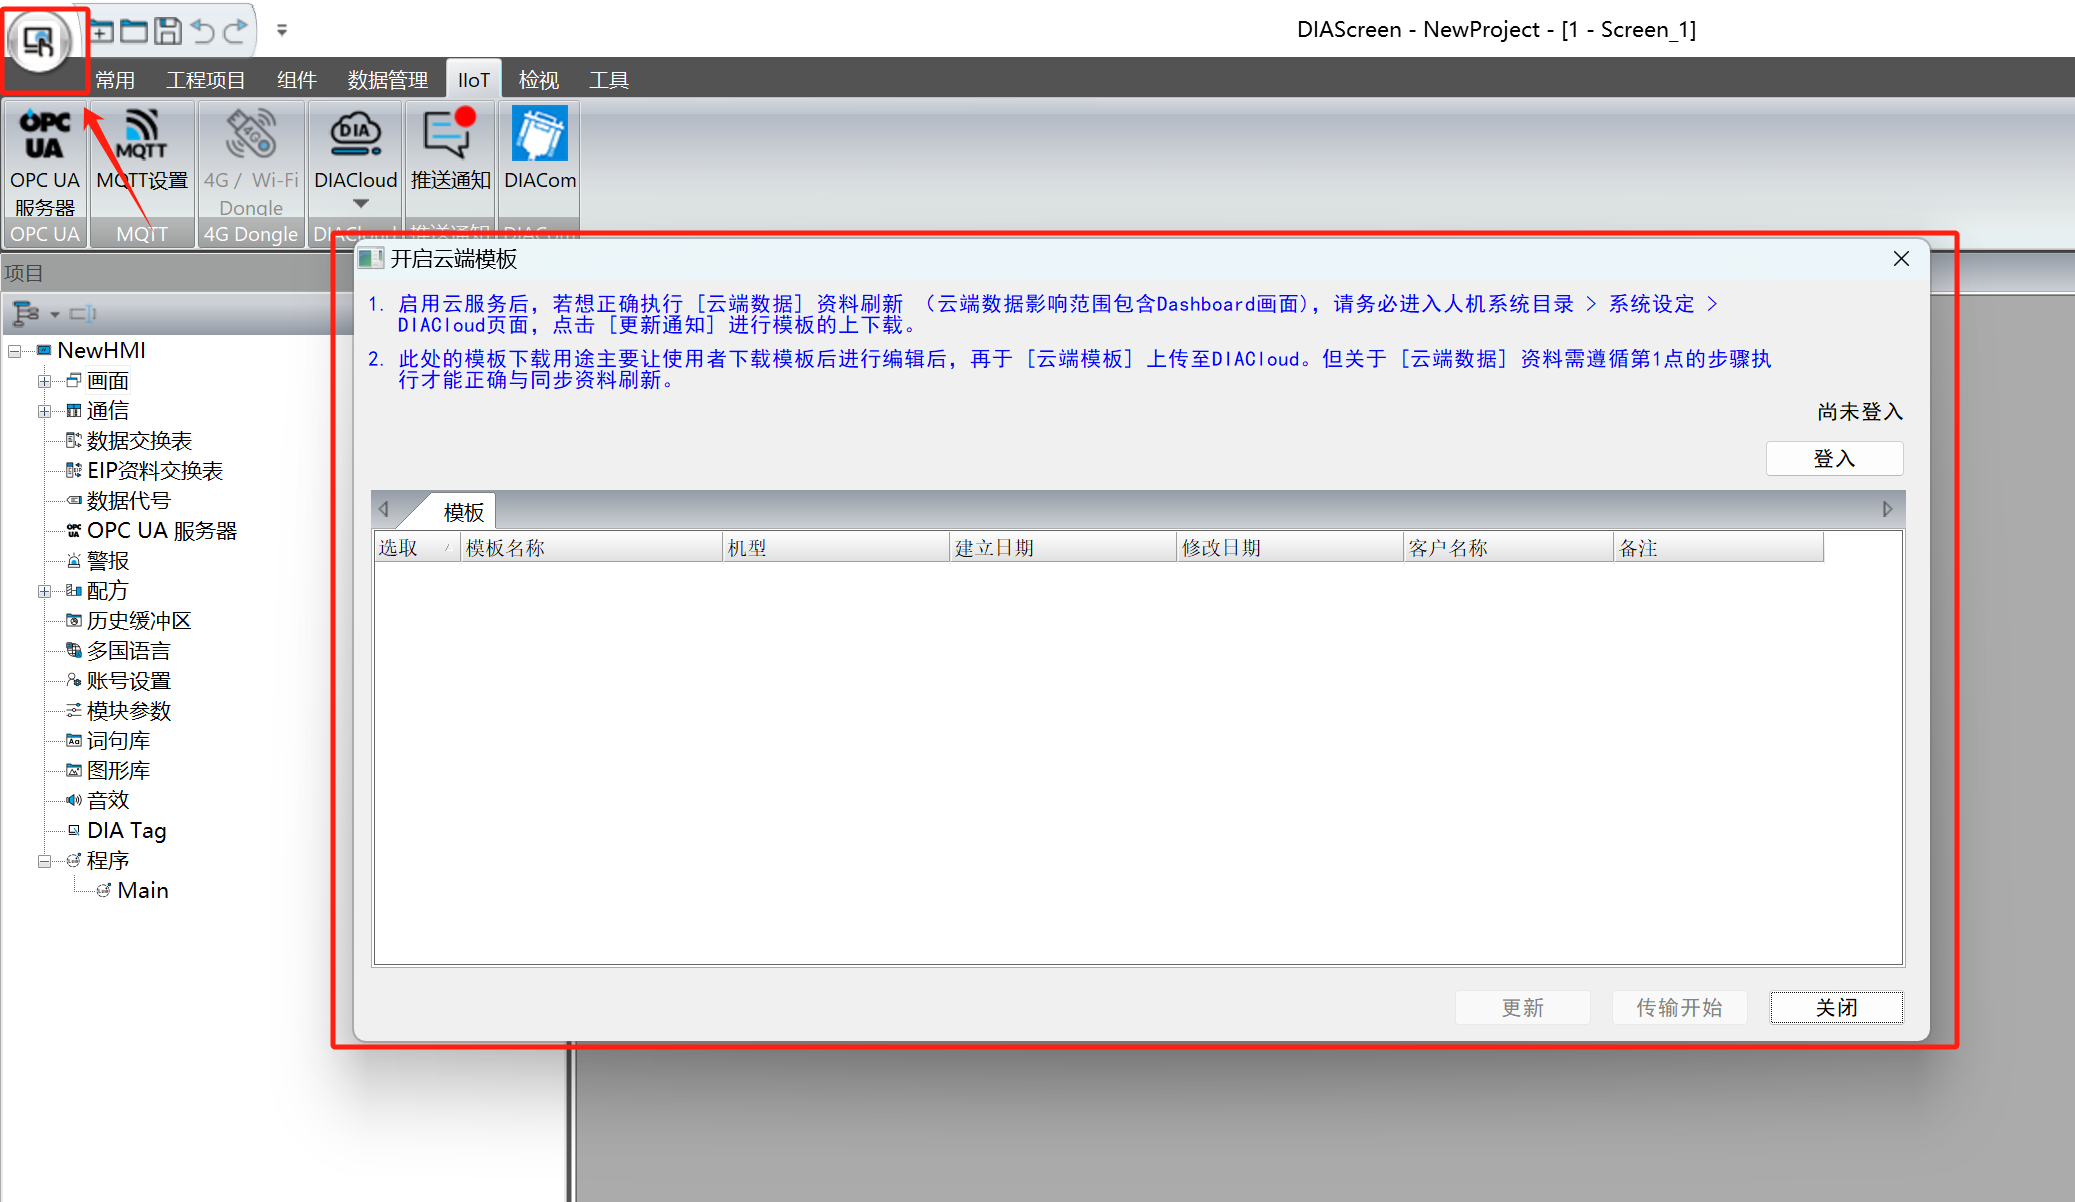Expand the 画面 tree node
Viewport: 2075px width, 1202px height.
coord(44,381)
